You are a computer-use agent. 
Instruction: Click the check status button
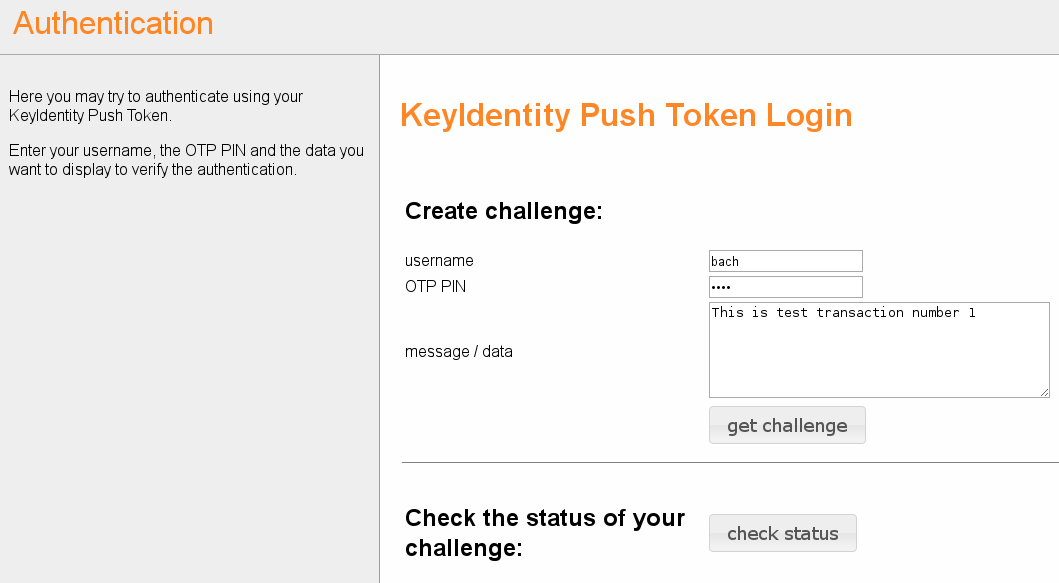[x=782, y=533]
